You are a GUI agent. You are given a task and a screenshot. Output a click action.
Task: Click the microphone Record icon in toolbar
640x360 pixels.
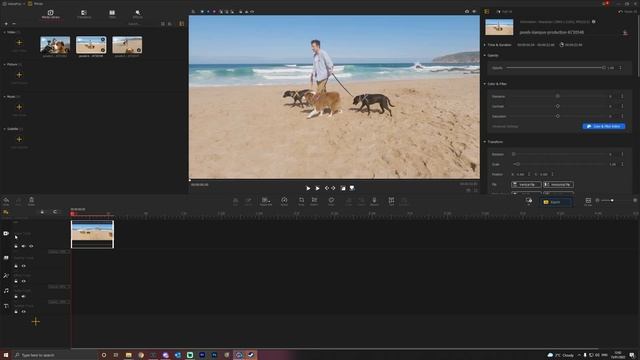[x=374, y=201]
